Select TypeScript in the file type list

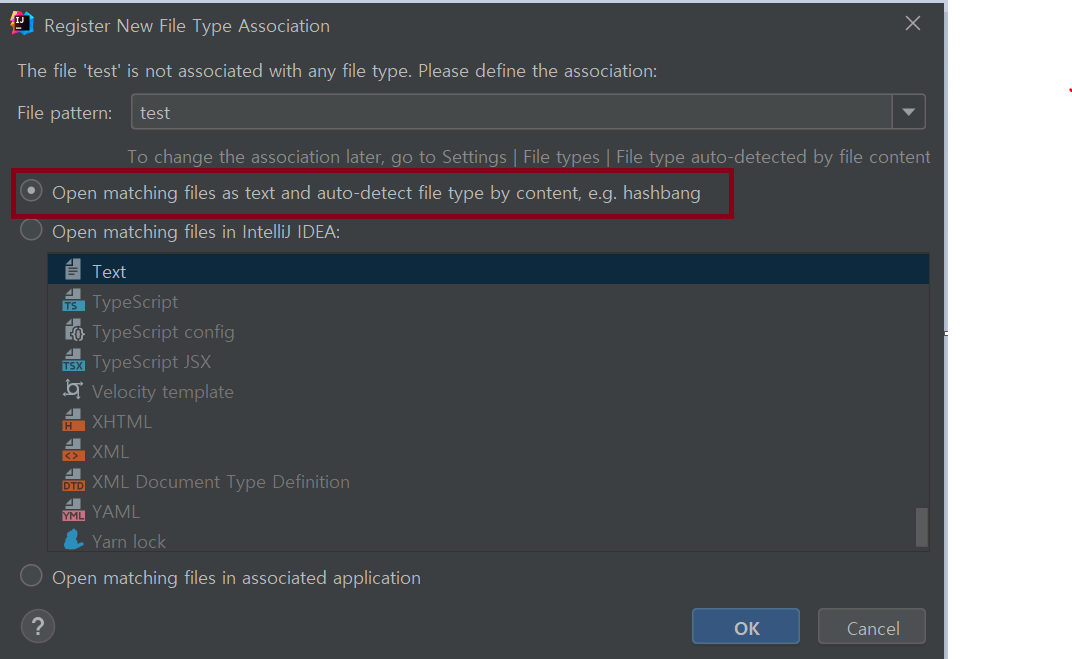488,301
